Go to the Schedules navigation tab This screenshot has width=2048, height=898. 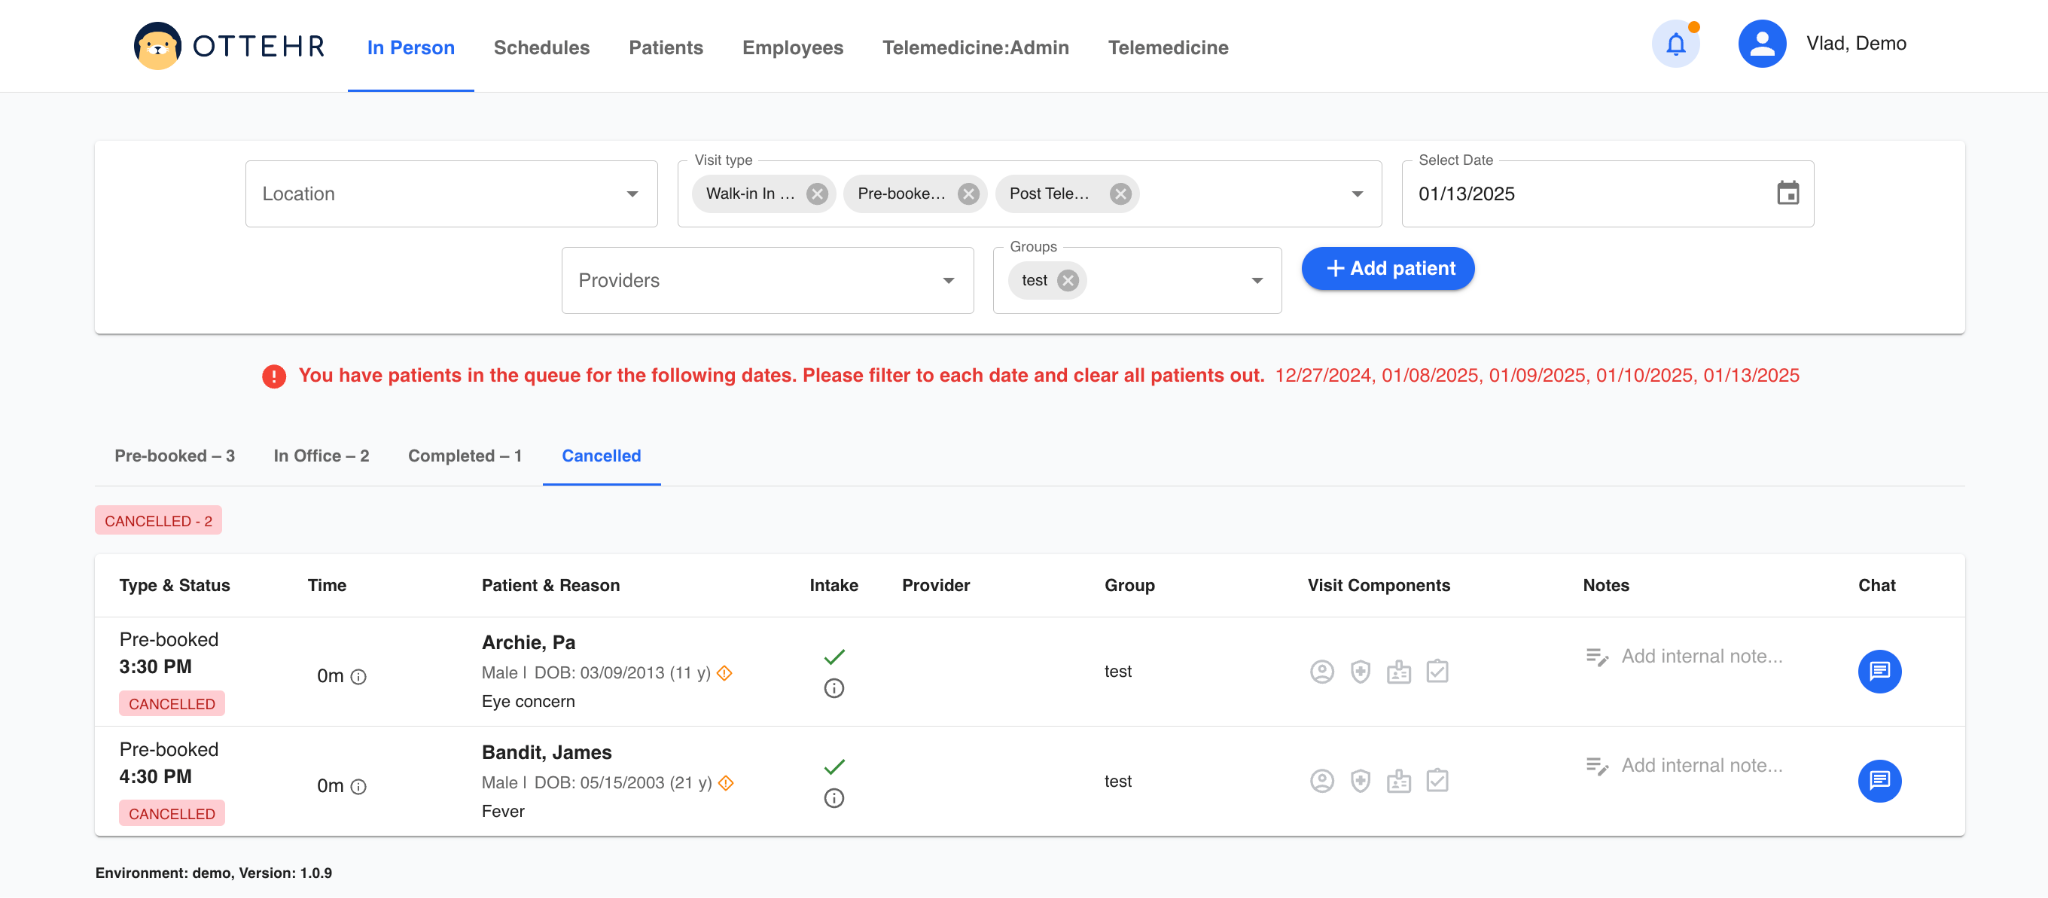tap(541, 48)
